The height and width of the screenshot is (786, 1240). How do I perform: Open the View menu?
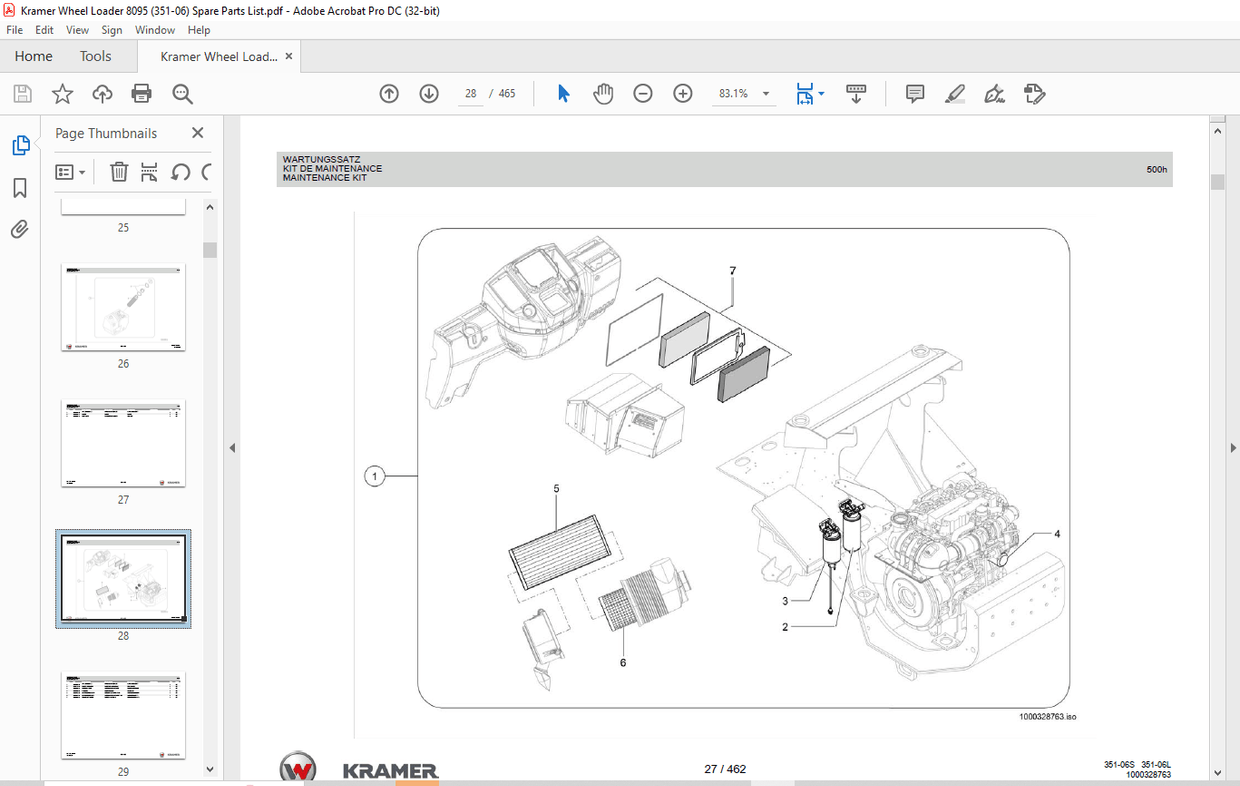point(77,30)
